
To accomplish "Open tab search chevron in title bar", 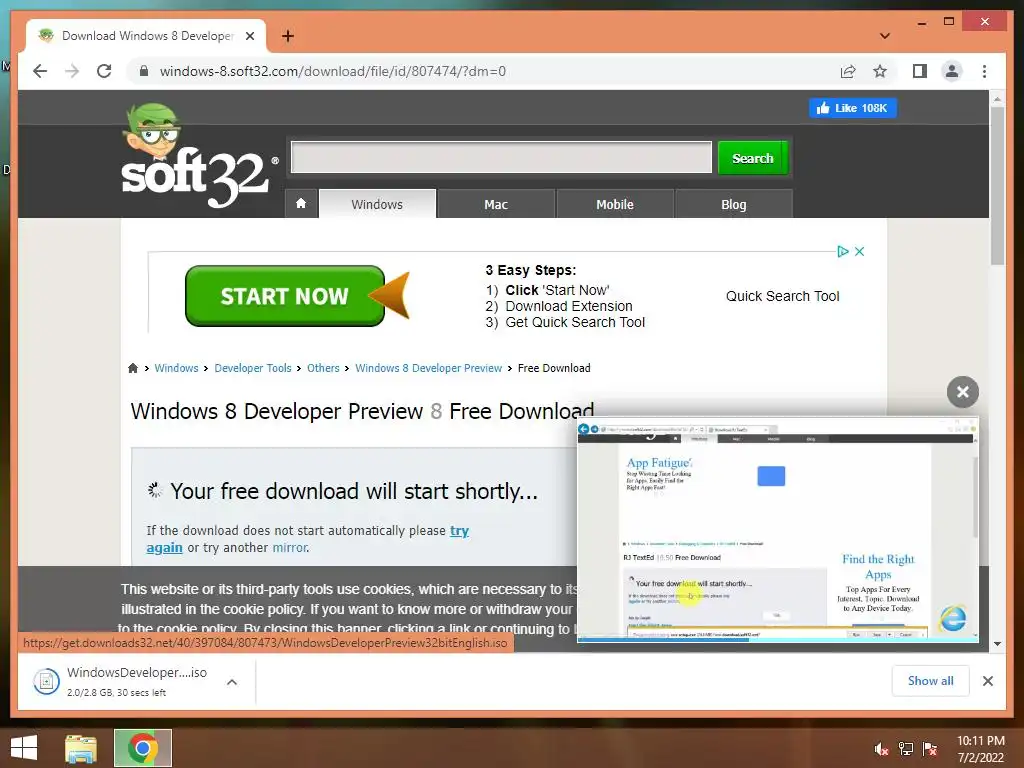I will coord(884,36).
